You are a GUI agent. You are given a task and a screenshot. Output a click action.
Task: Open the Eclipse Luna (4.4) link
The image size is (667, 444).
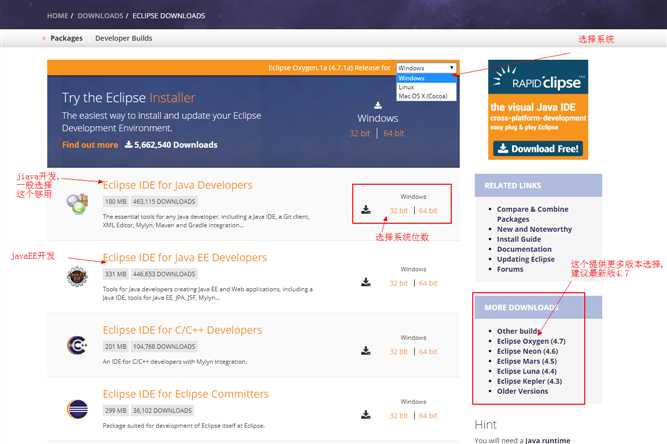click(527, 371)
